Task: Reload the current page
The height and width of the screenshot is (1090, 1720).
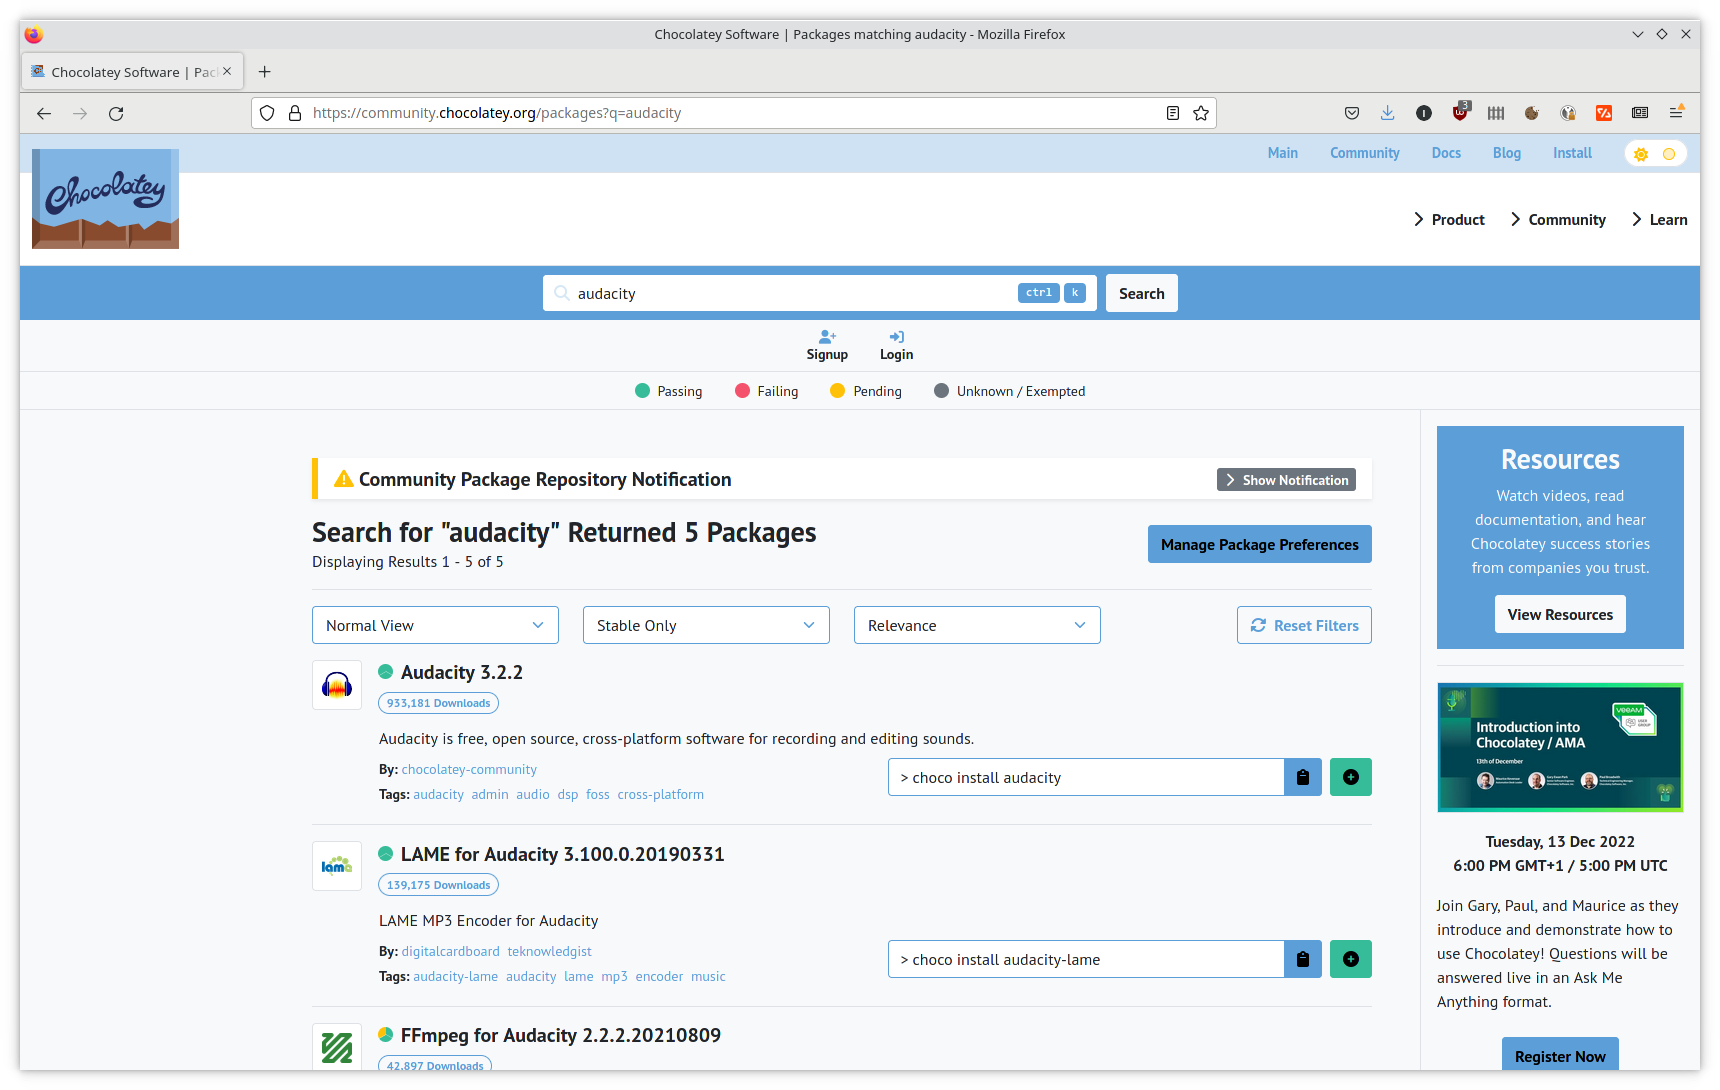Action: click(116, 113)
